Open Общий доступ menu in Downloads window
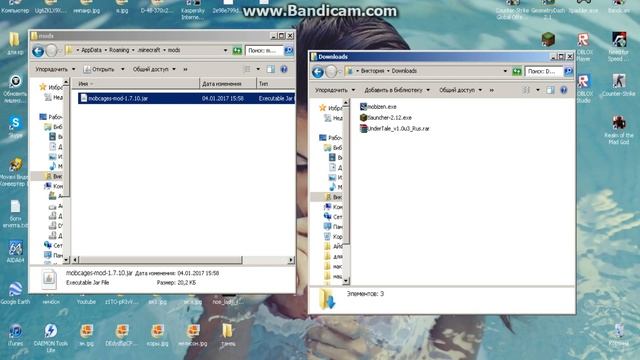 click(460, 90)
